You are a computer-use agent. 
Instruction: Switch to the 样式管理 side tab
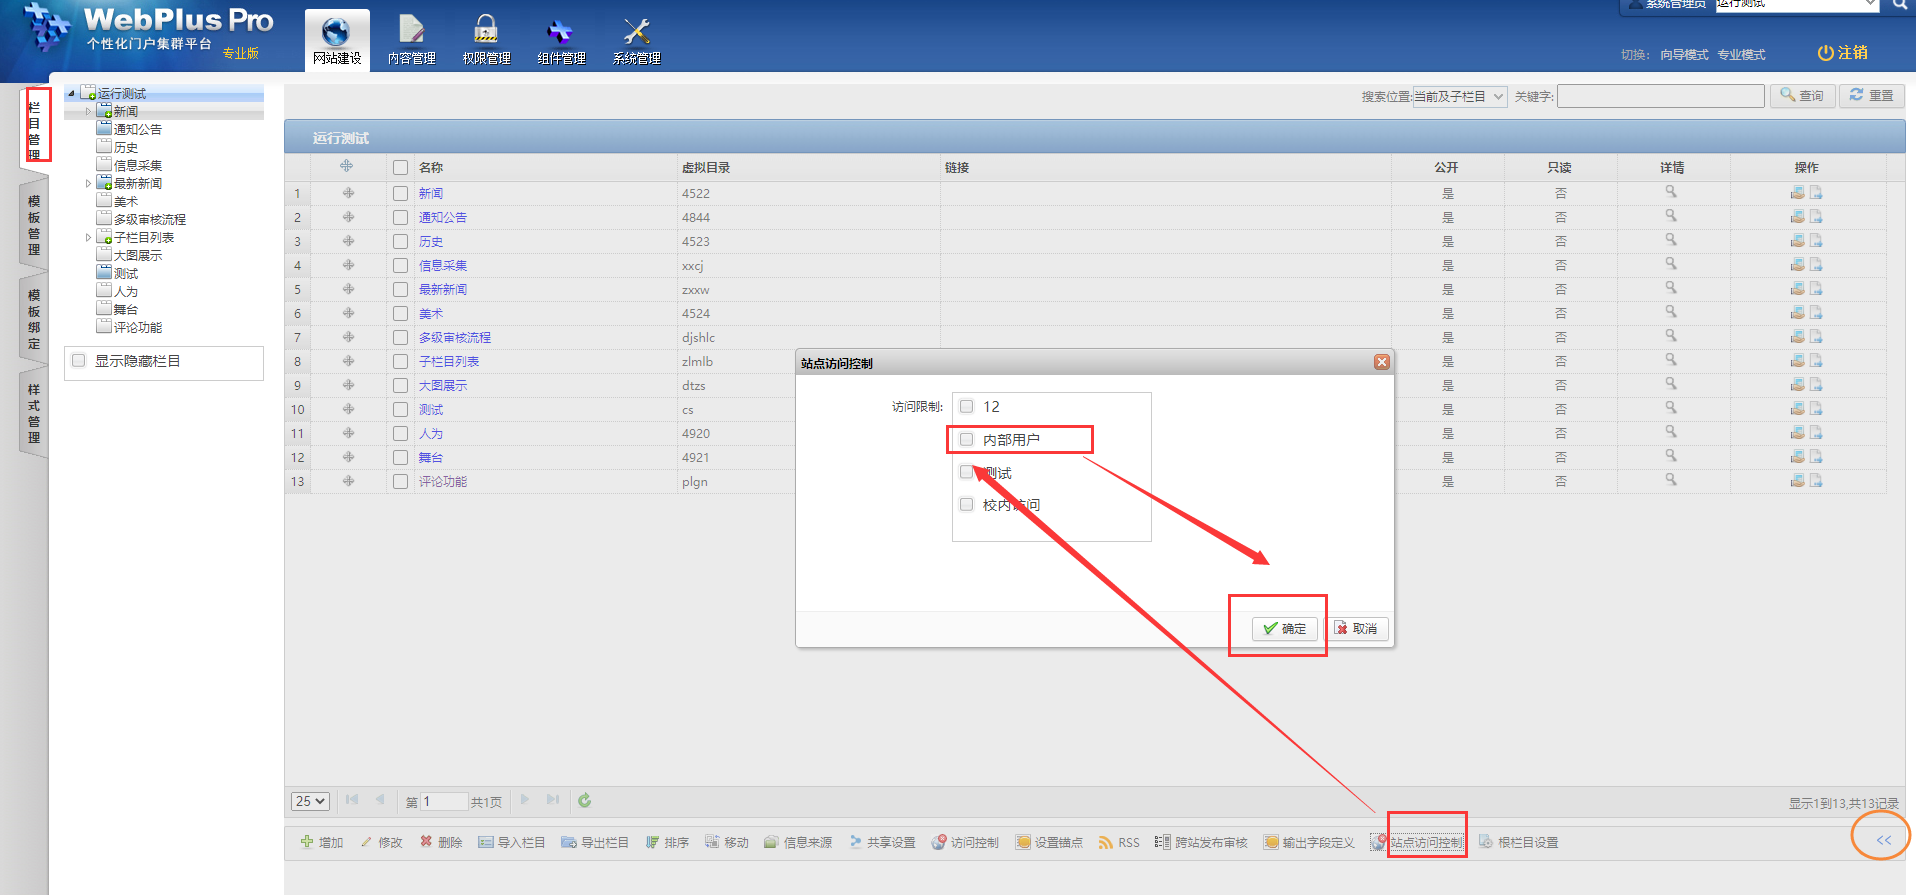coord(34,413)
